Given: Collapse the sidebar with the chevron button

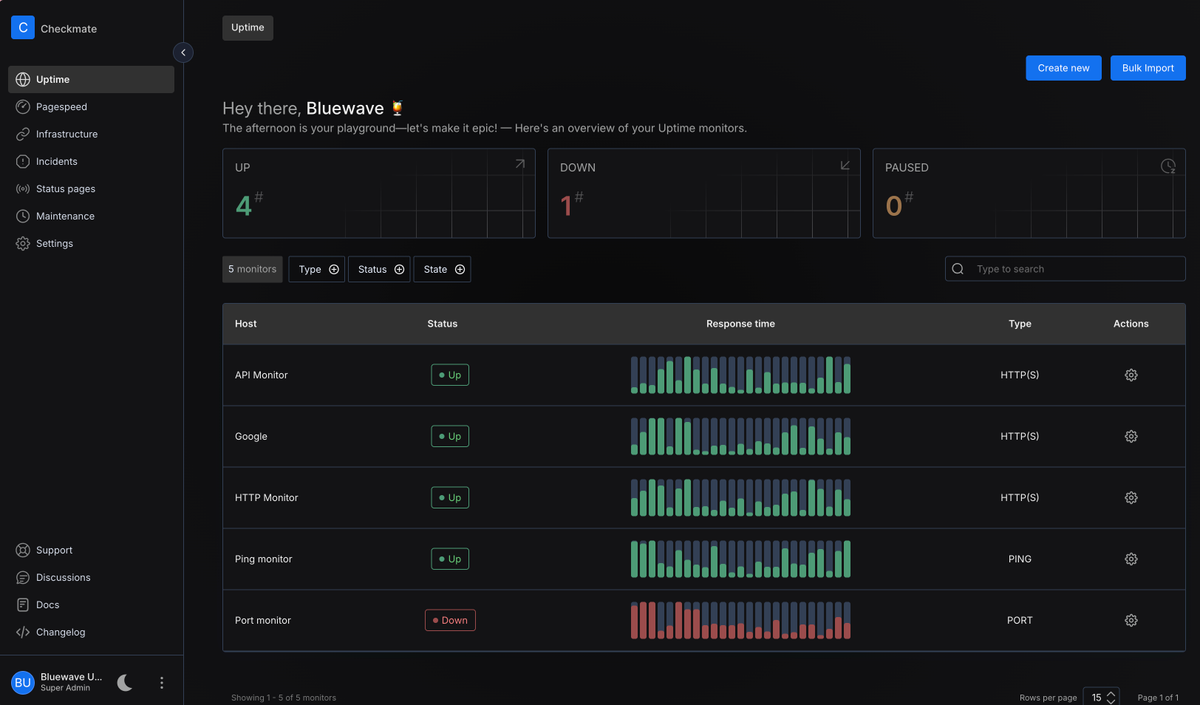Looking at the screenshot, I should [x=183, y=52].
